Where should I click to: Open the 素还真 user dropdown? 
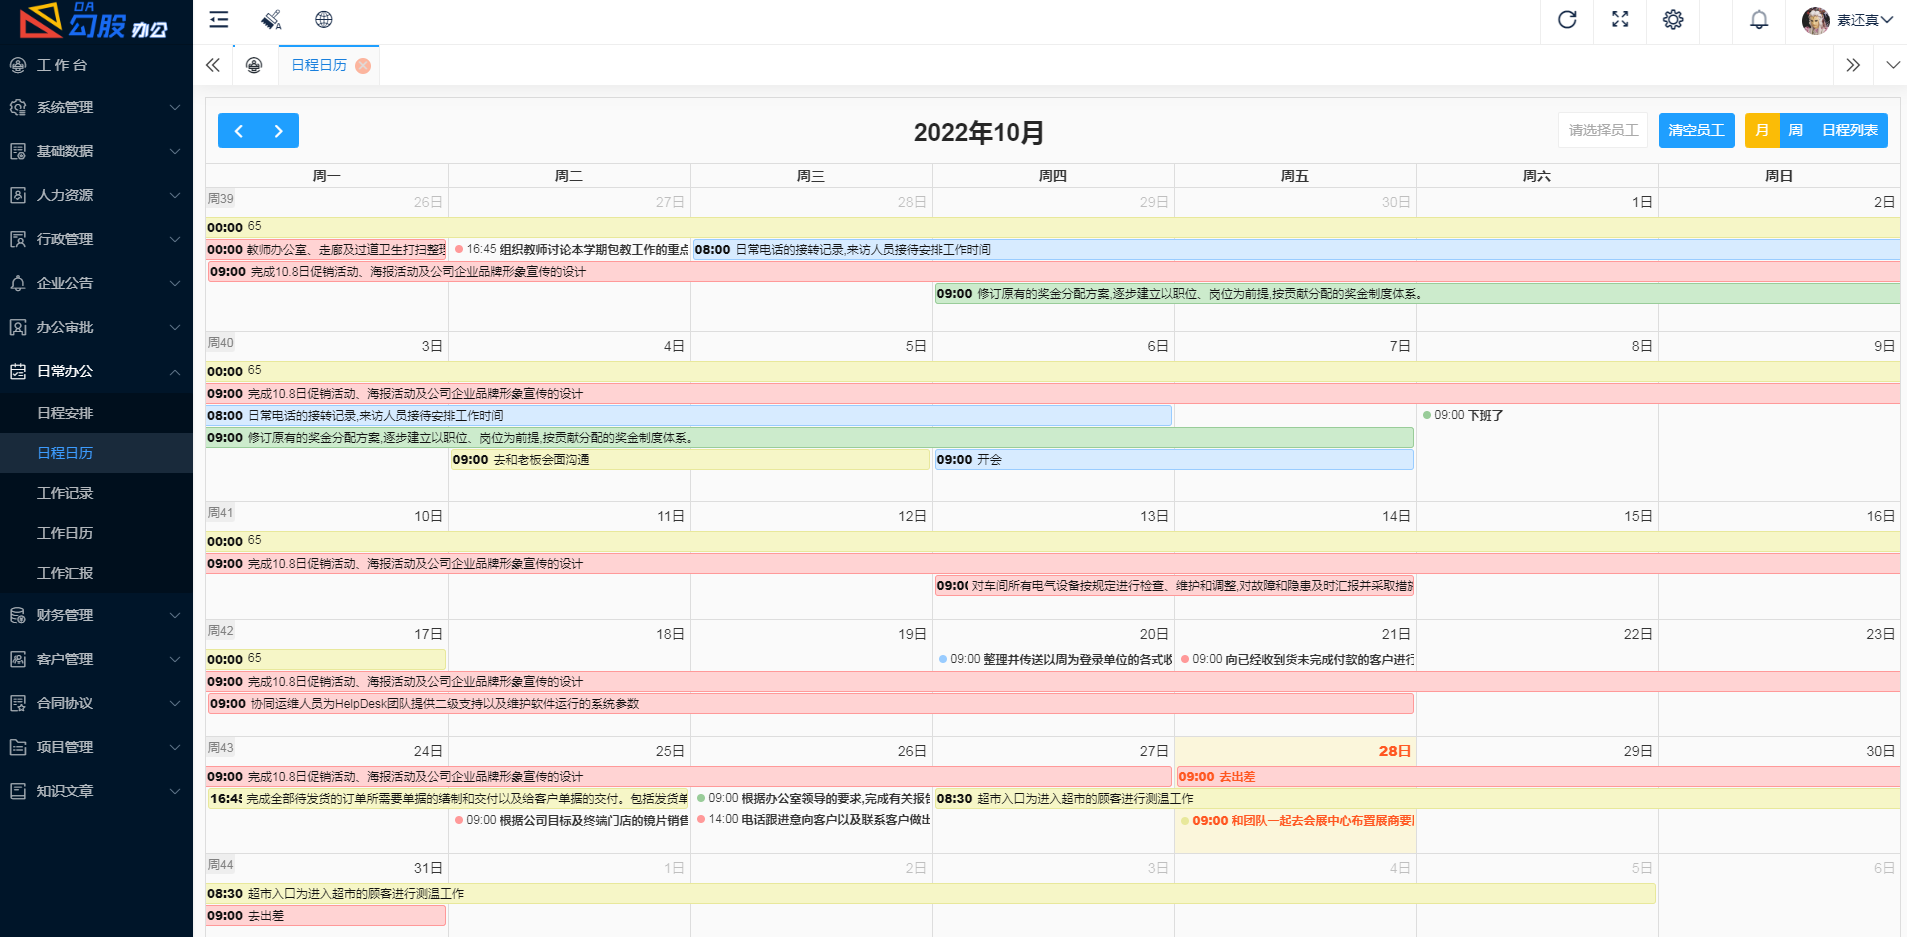coord(1864,20)
